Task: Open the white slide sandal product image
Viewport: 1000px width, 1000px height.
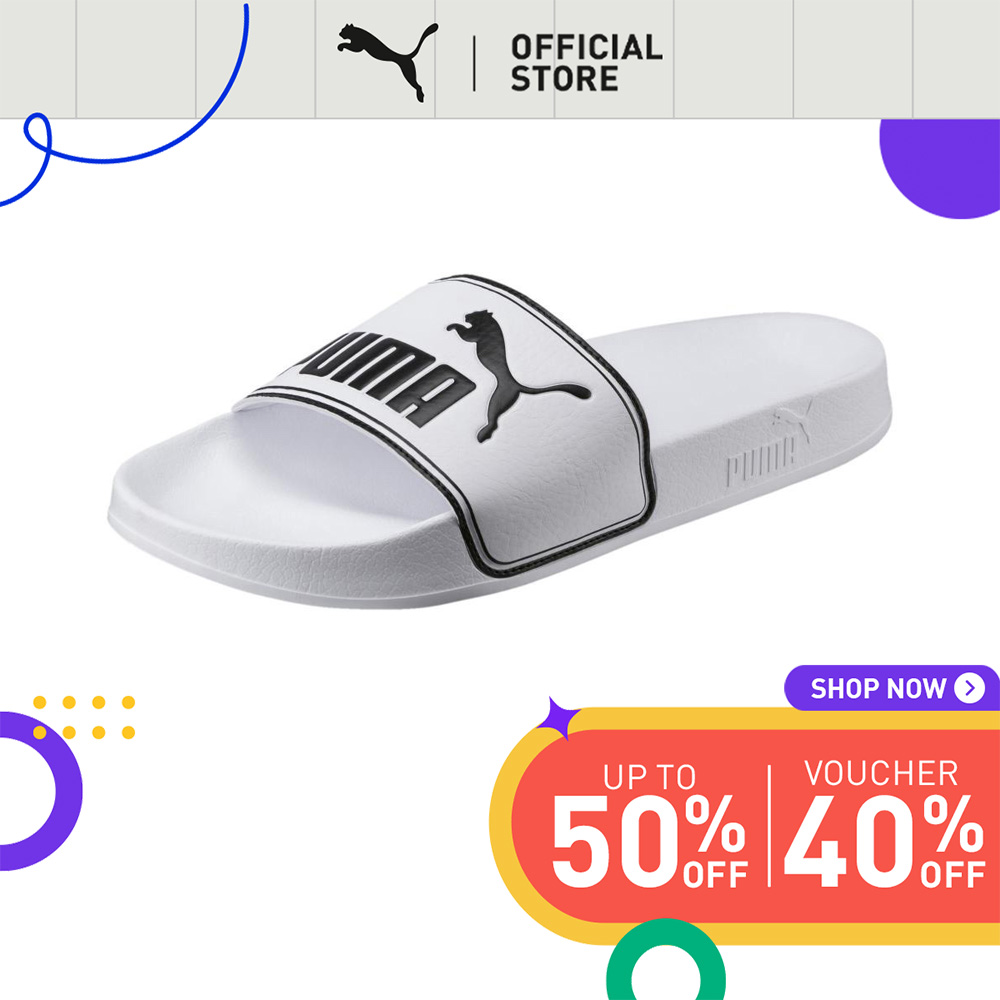Action: point(500,441)
